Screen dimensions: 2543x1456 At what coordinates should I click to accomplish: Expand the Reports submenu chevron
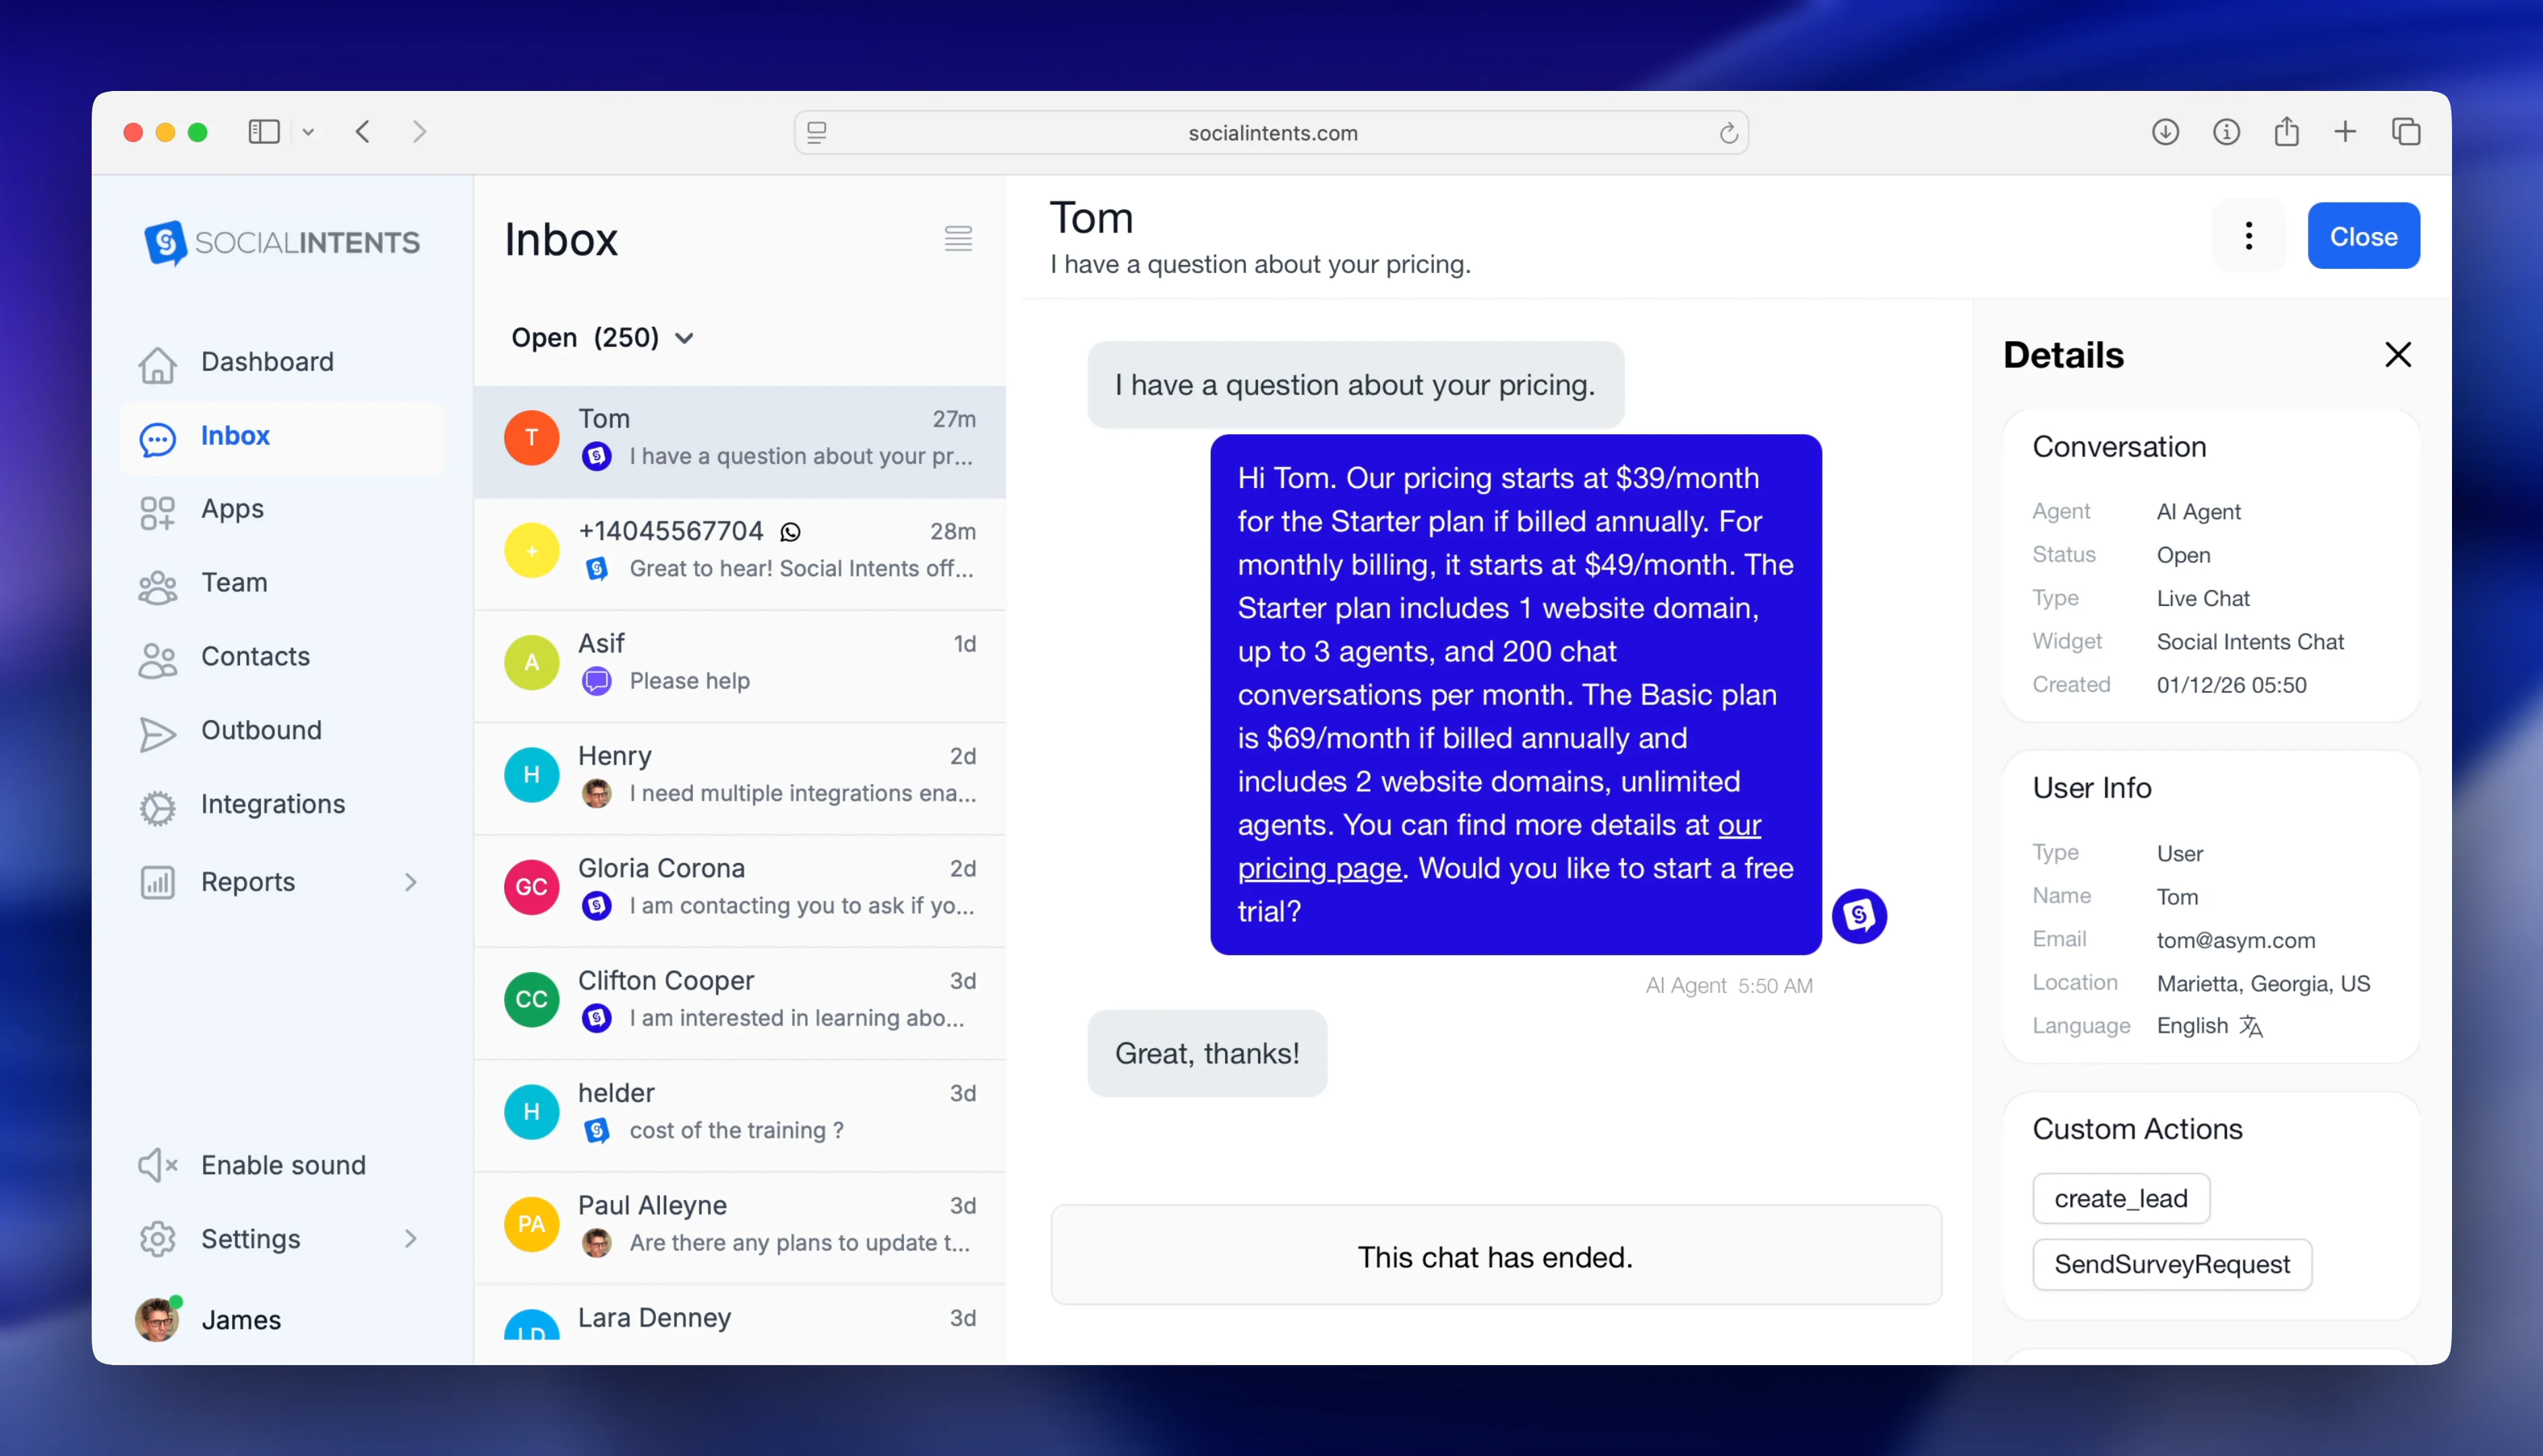coord(411,882)
